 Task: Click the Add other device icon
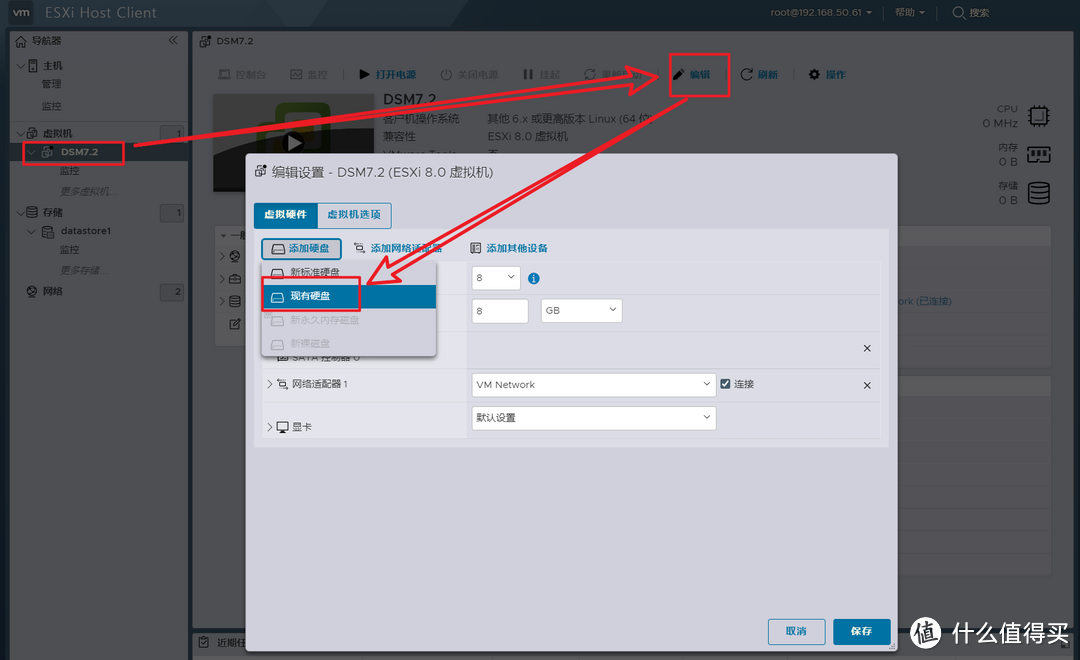[475, 248]
